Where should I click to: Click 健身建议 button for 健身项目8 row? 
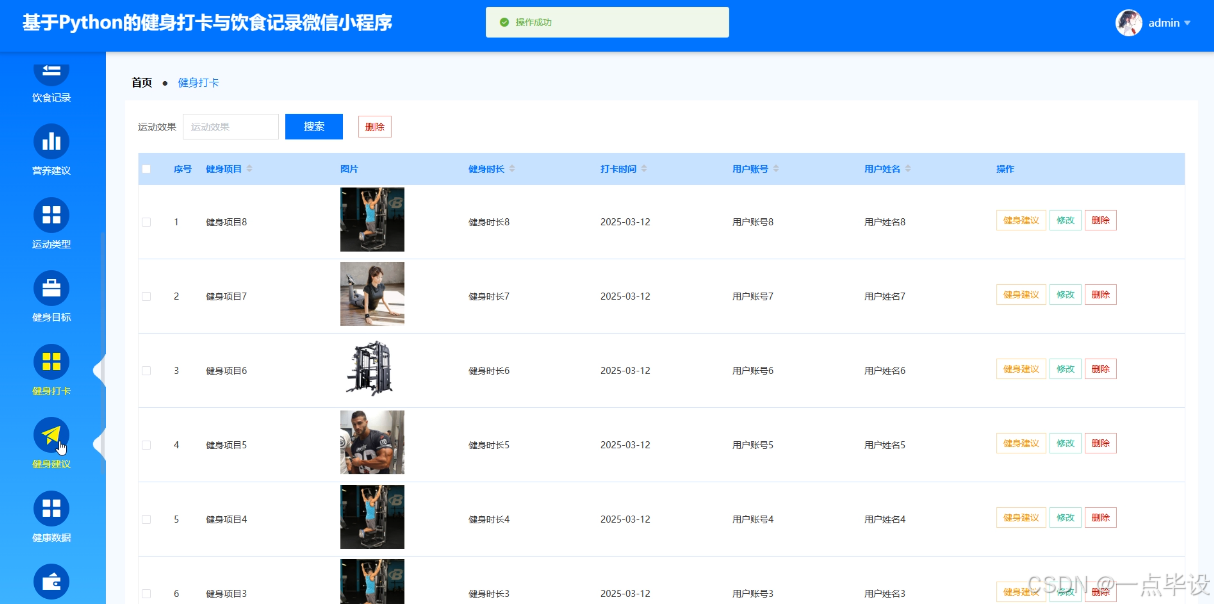[1021, 221]
